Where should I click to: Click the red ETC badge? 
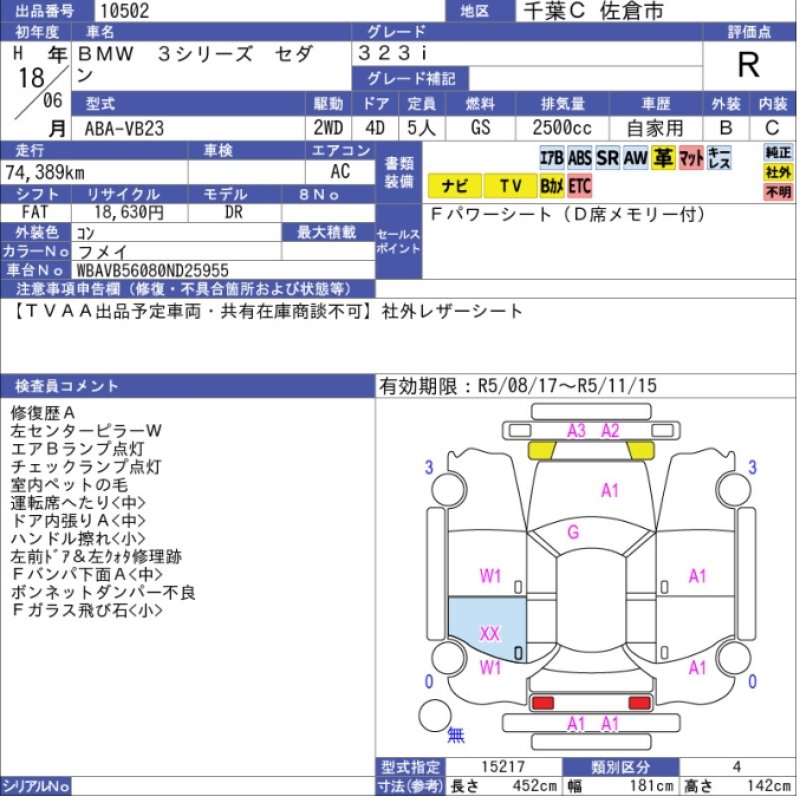[x=580, y=186]
